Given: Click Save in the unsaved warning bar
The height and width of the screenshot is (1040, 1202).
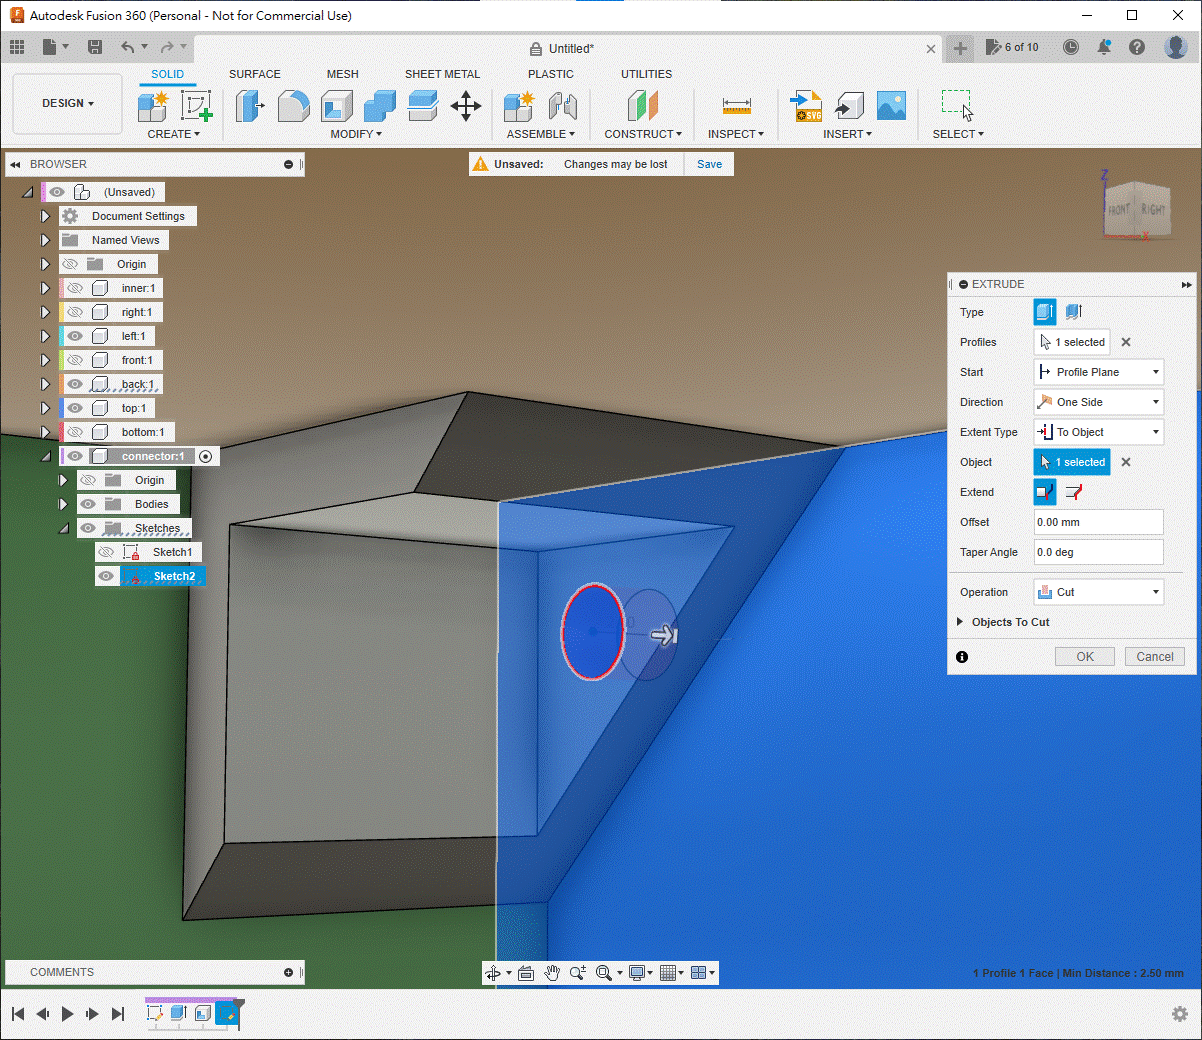Looking at the screenshot, I should (x=709, y=164).
